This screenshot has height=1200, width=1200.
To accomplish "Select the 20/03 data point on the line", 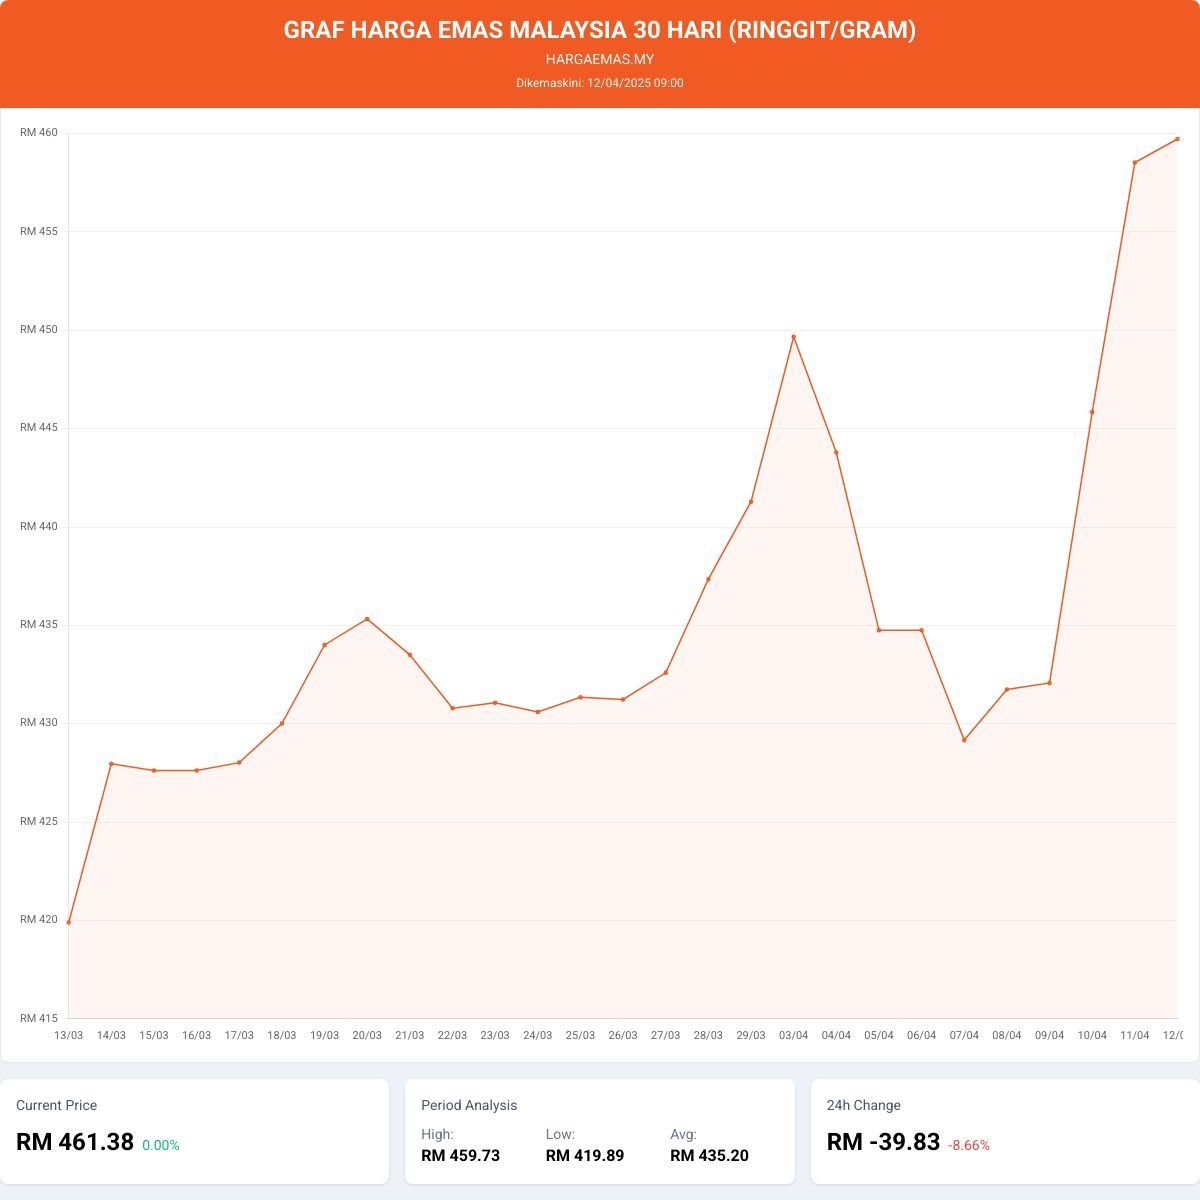I will [367, 619].
